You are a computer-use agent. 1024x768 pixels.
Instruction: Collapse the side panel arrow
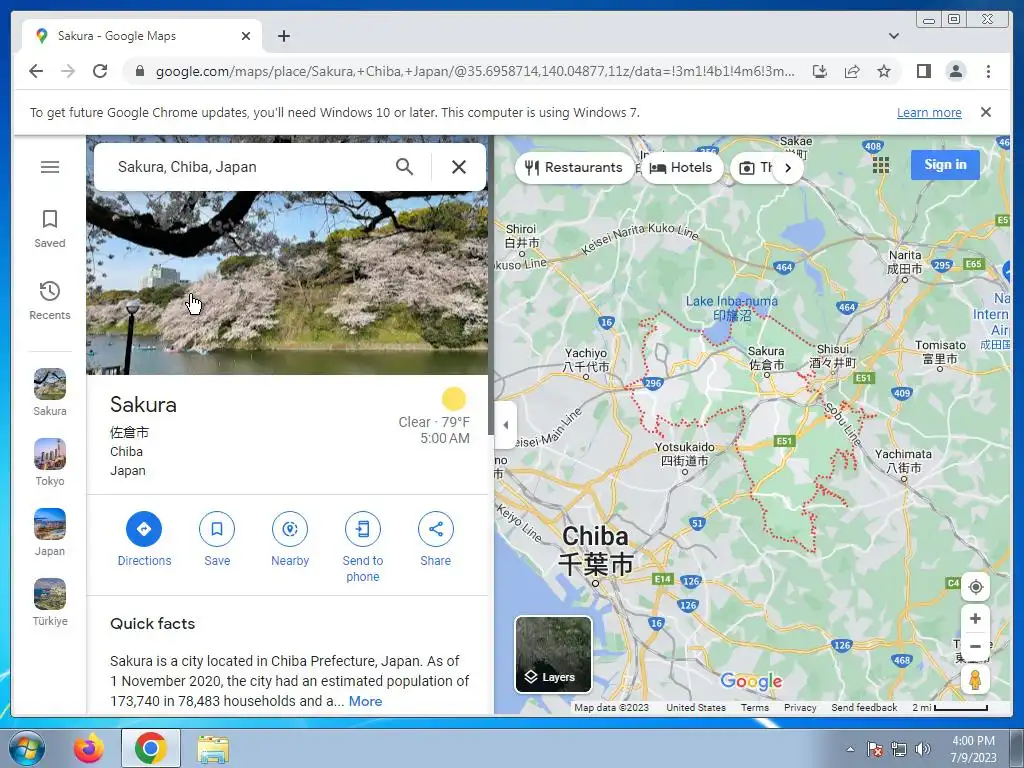[505, 425]
